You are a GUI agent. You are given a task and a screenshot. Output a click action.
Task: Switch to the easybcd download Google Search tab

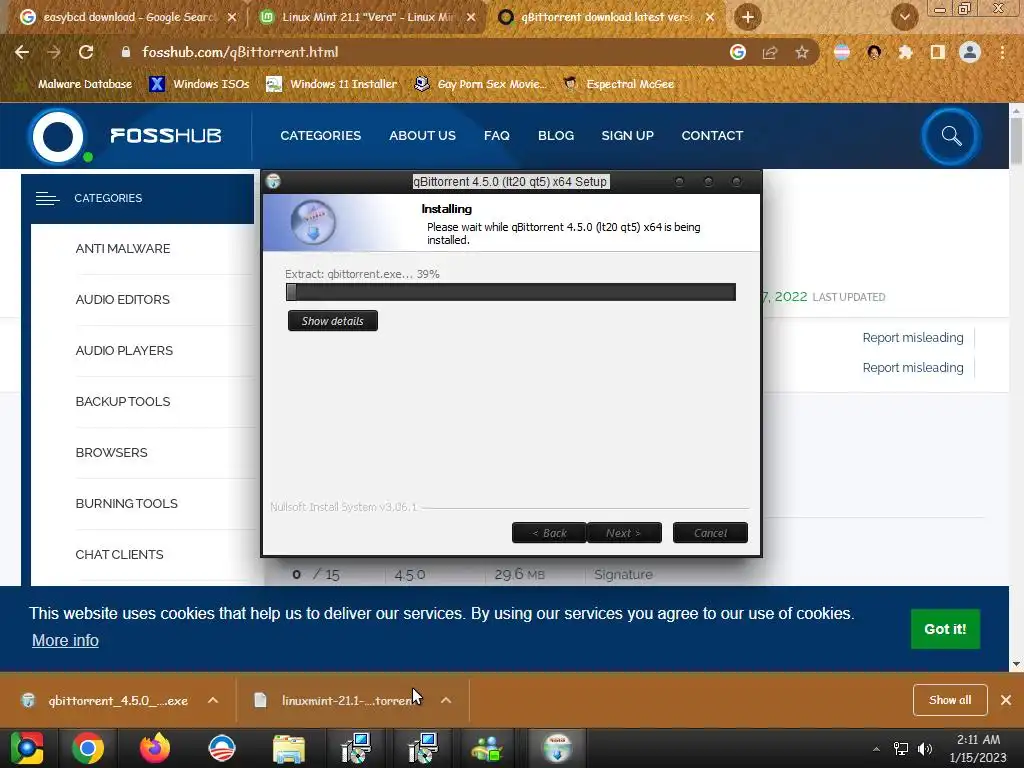[128, 17]
